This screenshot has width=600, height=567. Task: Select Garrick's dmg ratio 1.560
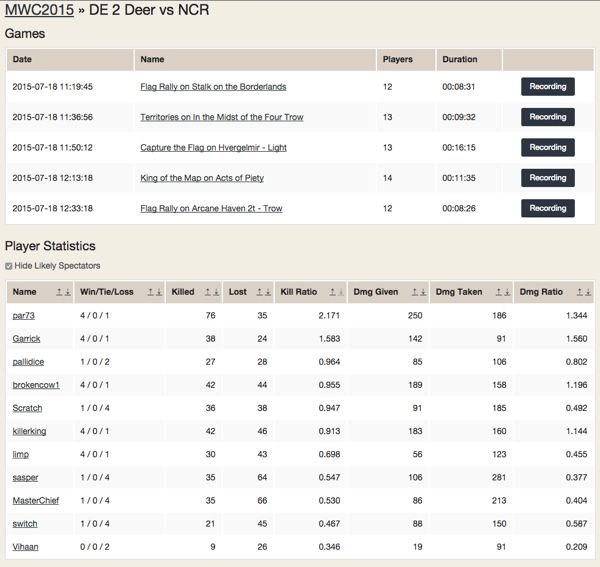(x=576, y=339)
